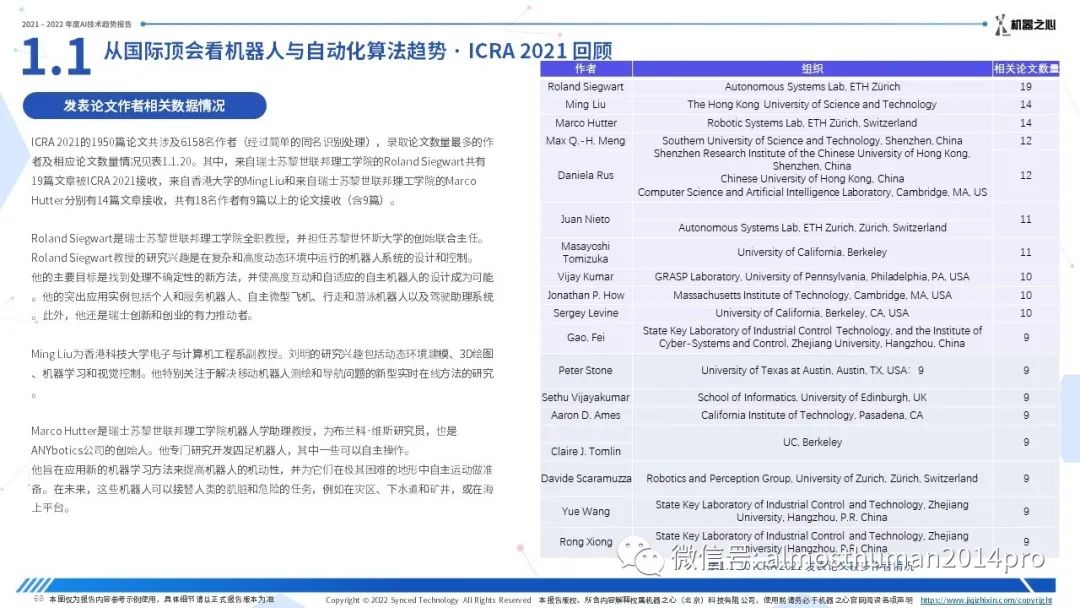Click the GRASP Laboratory organization cell
This screenshot has height=608, width=1080.
point(812,277)
